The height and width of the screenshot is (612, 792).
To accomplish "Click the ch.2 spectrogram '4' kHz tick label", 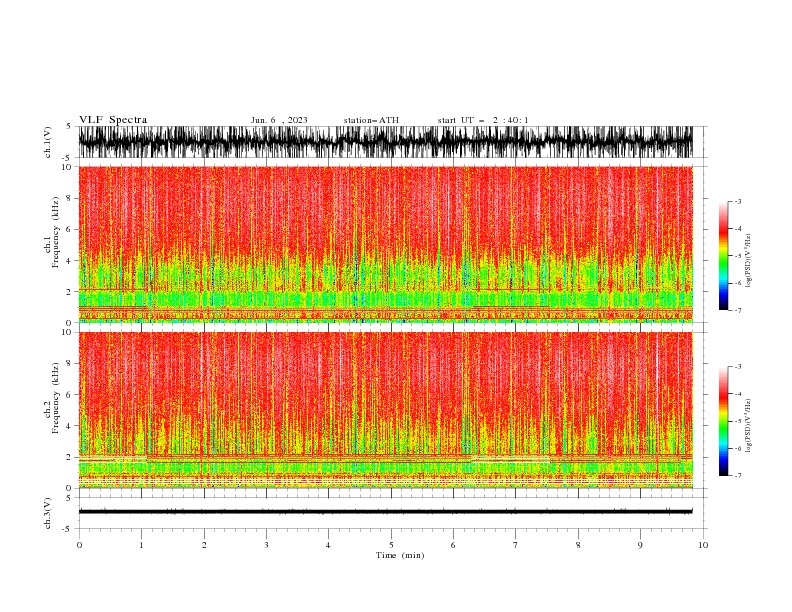I will (x=69, y=426).
